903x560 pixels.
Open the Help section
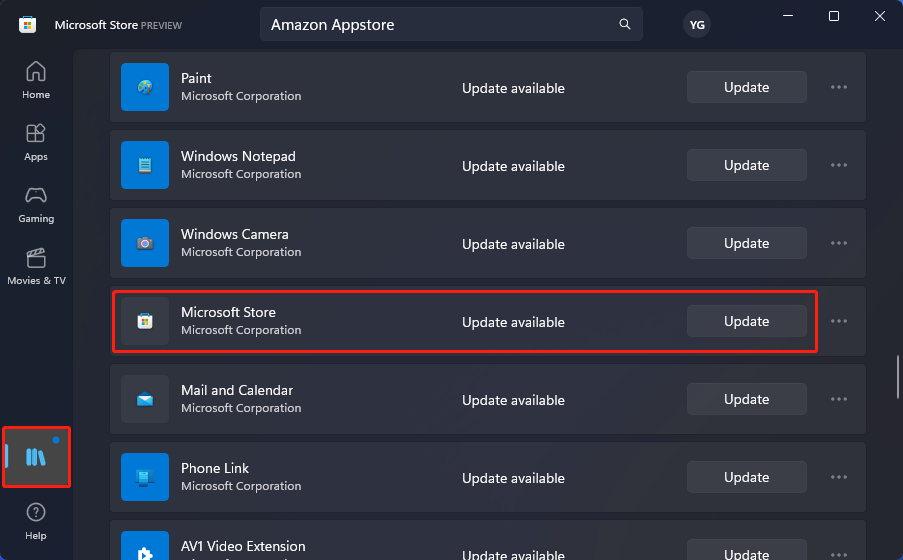(36, 521)
